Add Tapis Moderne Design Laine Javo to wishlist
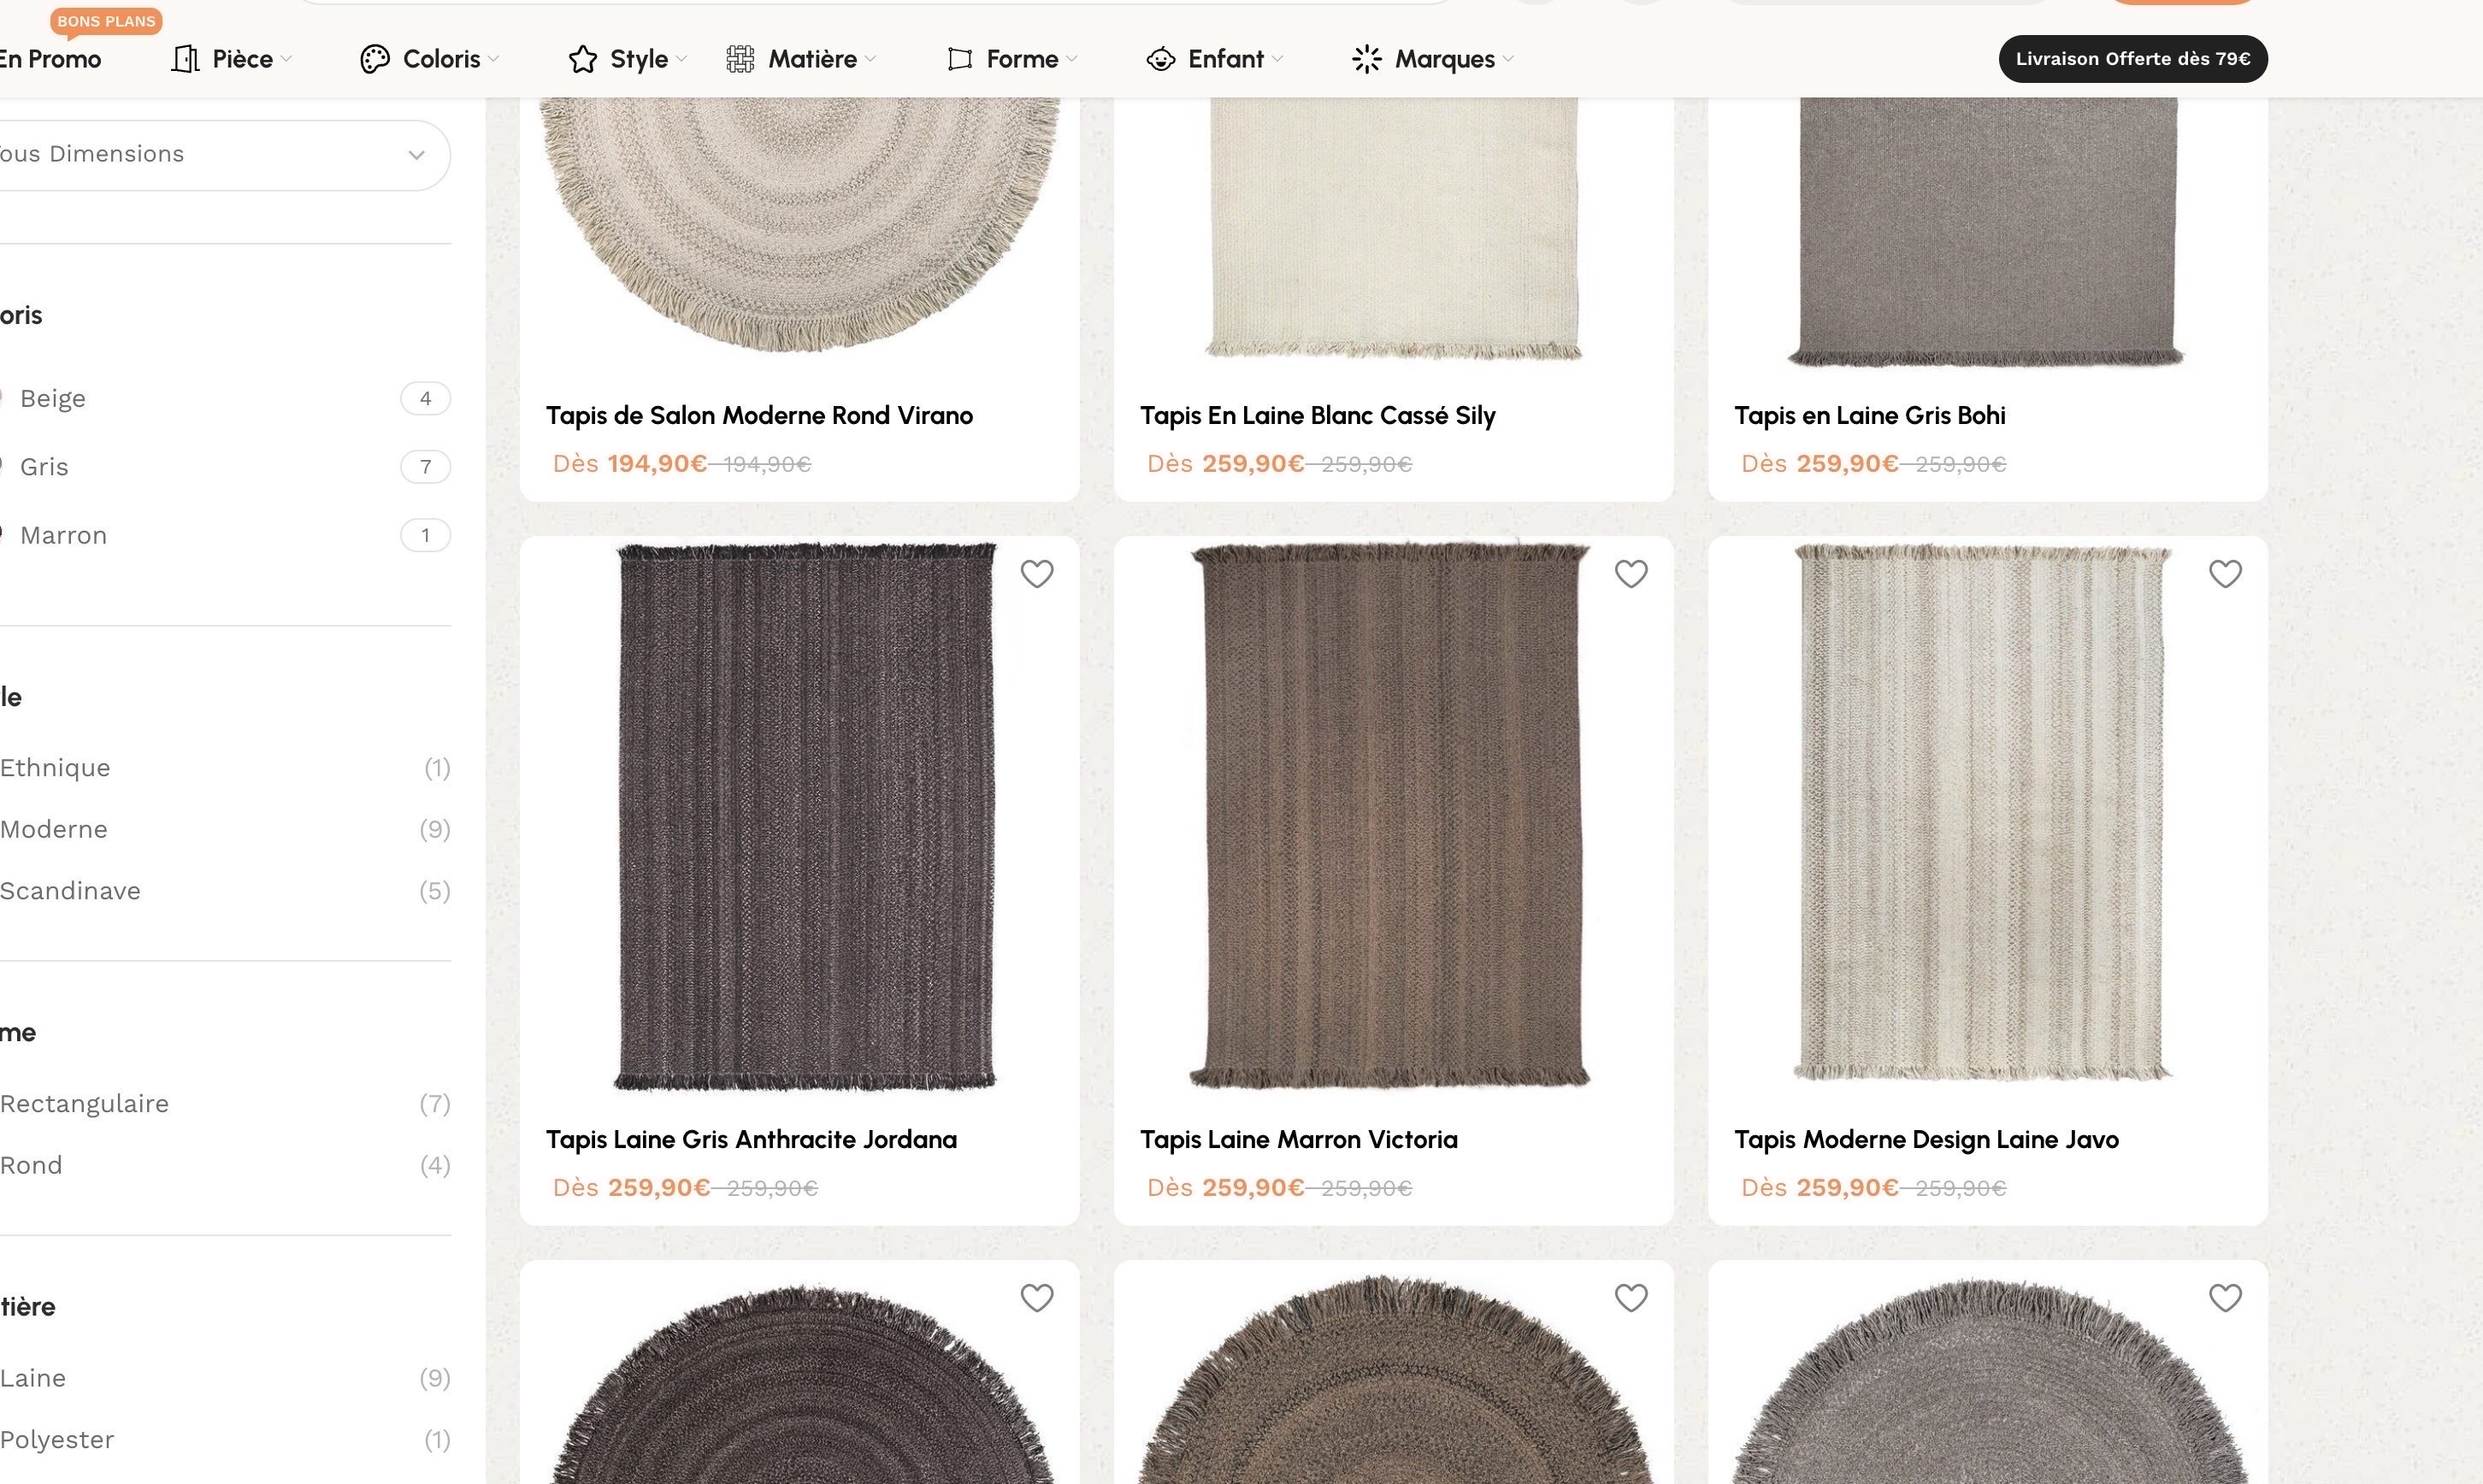Image resolution: width=2483 pixels, height=1484 pixels. 2224,574
